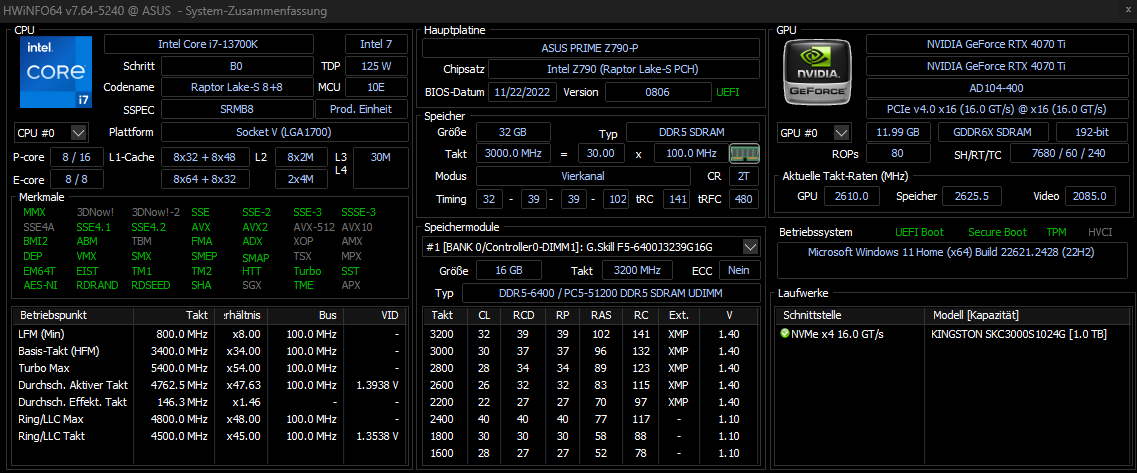Click the 192-bit bus width field
The image size is (1137, 473).
pyautogui.click(x=1091, y=133)
